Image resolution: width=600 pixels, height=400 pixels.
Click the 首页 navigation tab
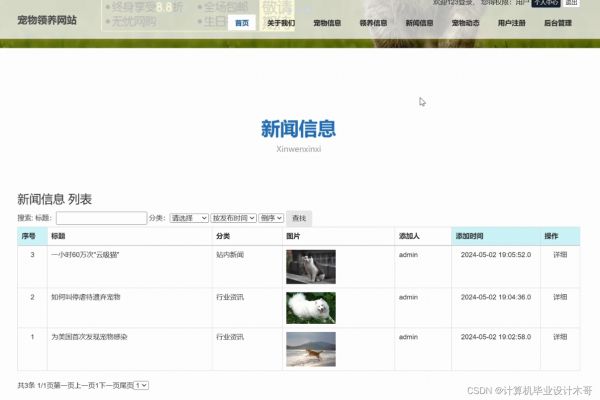(241, 22)
